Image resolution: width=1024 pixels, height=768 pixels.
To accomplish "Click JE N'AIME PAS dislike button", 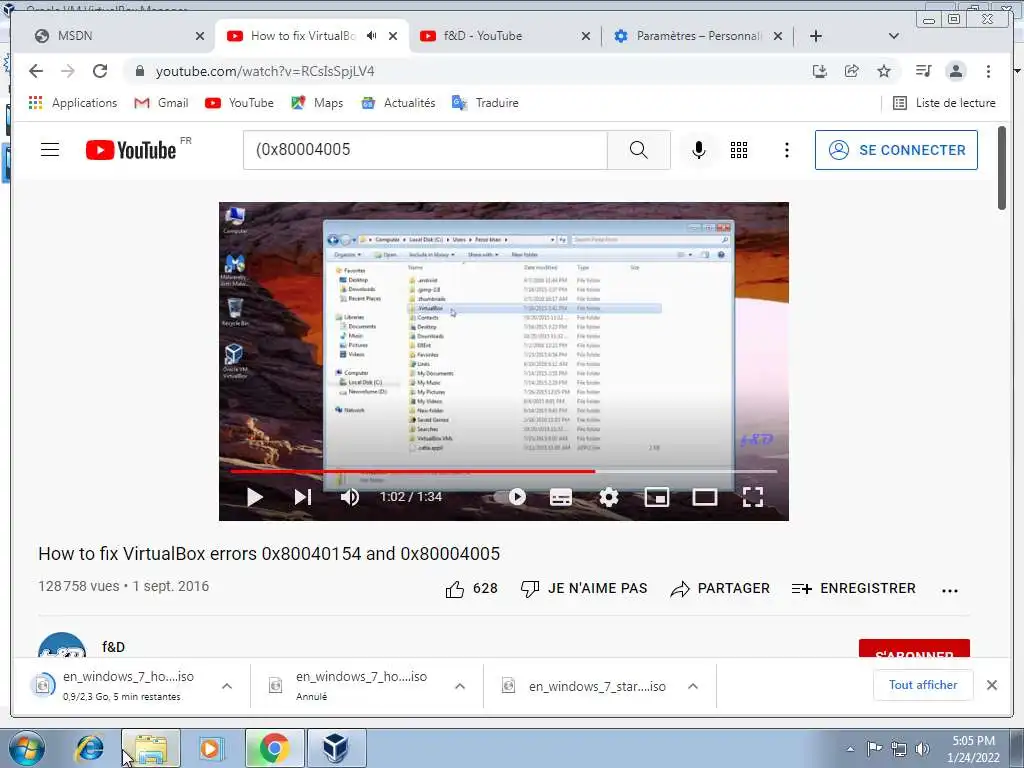I will pyautogui.click(x=583, y=589).
